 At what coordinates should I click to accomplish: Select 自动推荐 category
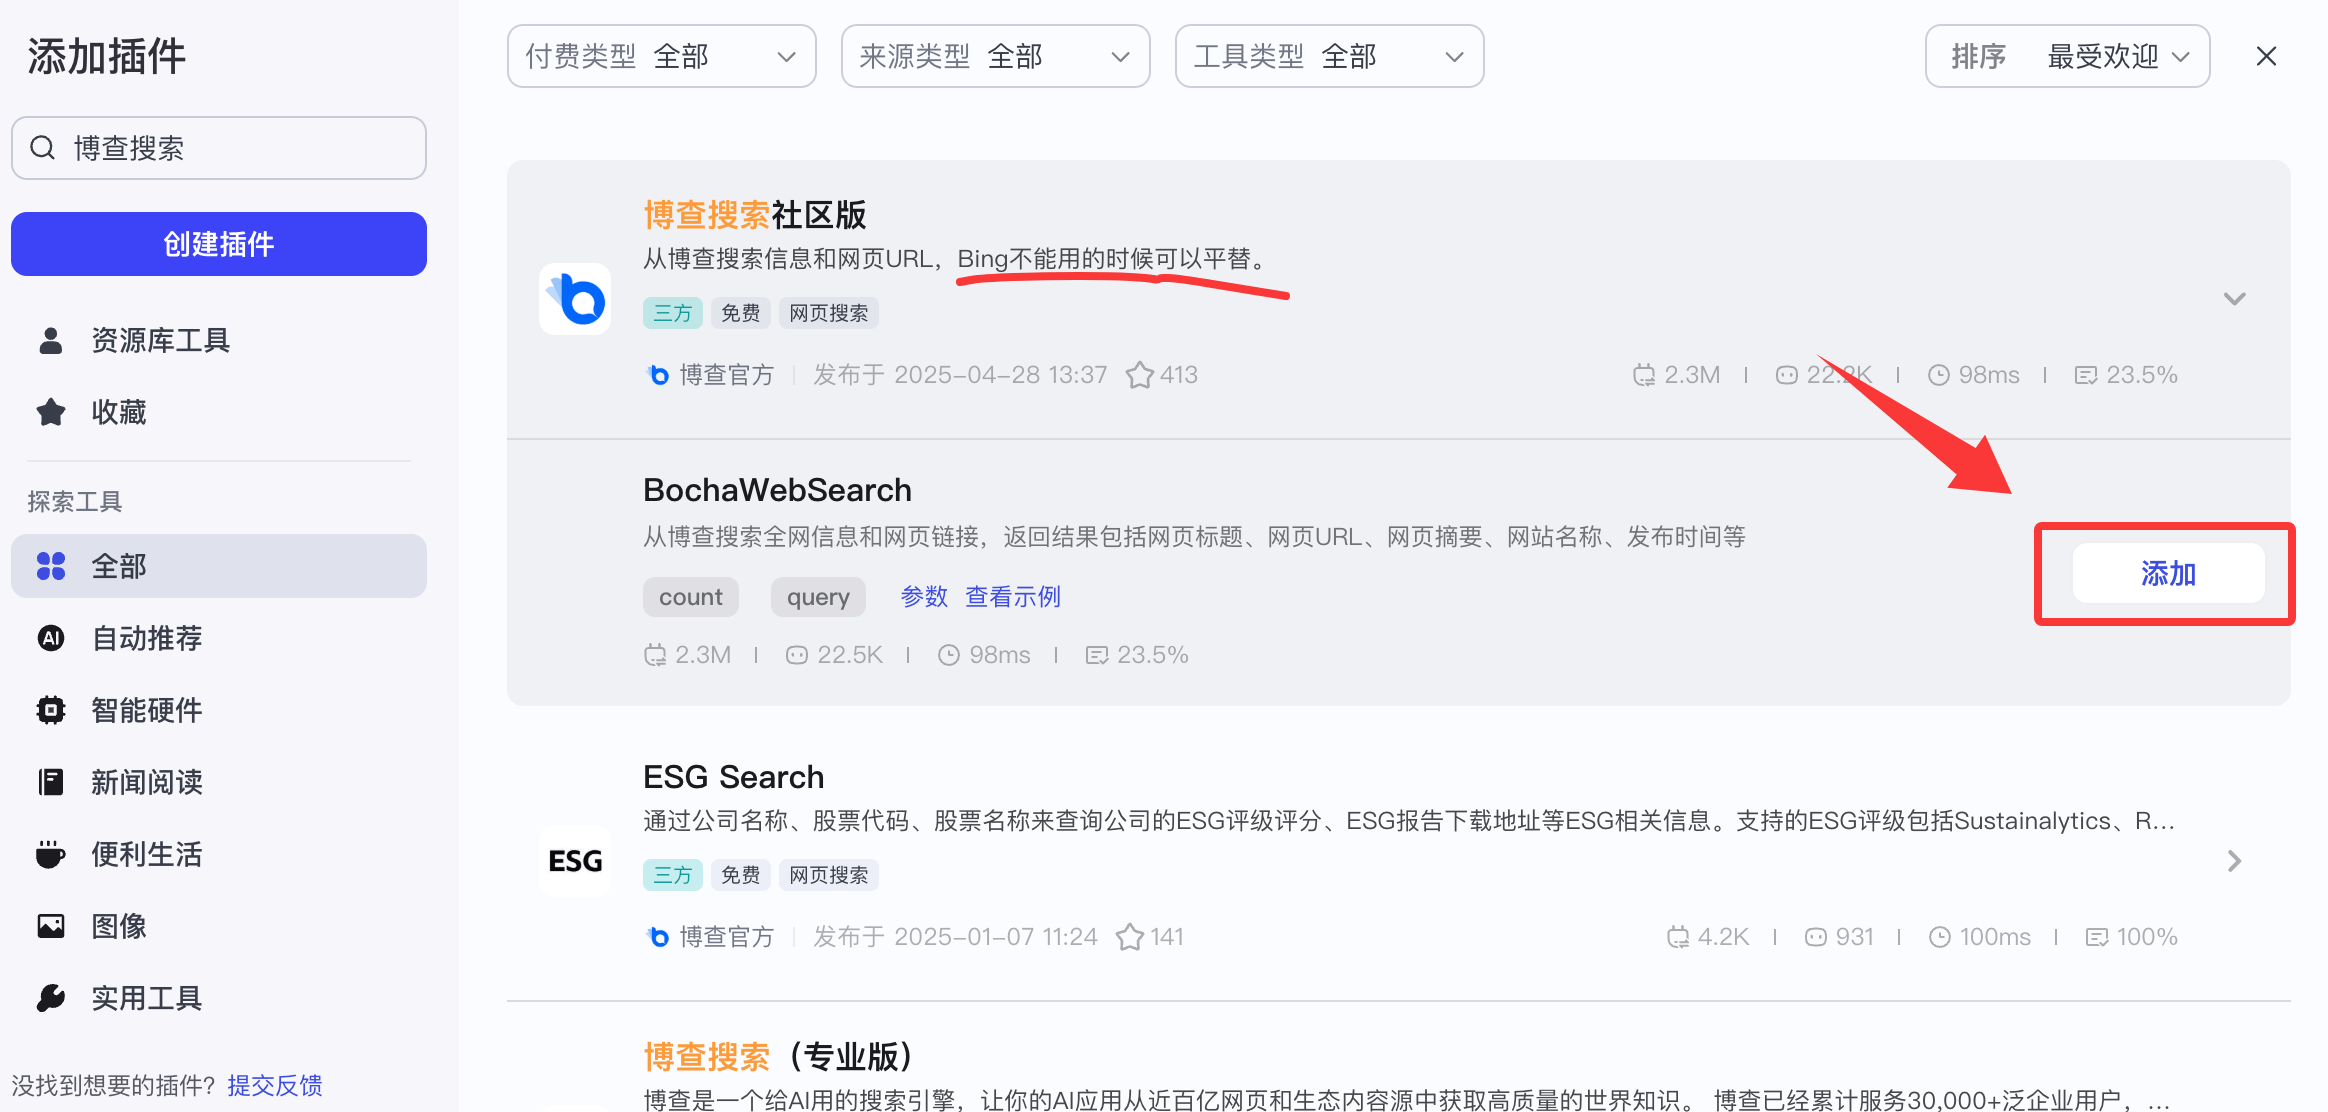click(x=146, y=638)
